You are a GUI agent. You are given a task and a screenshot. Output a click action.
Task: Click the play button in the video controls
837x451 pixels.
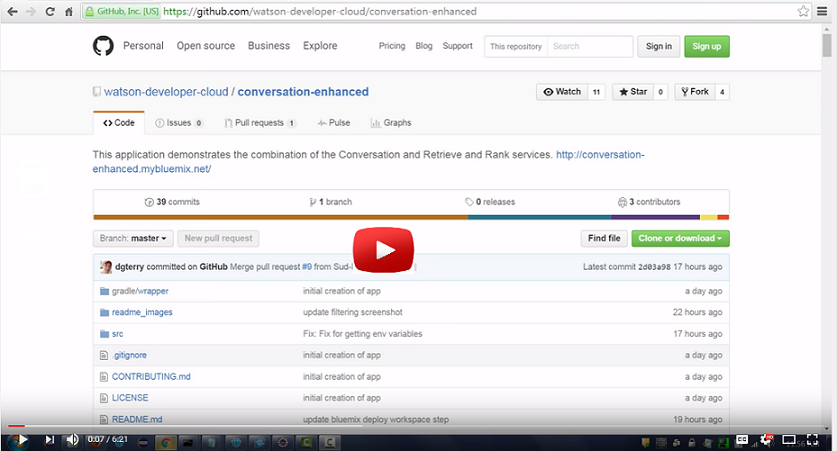click(22, 440)
